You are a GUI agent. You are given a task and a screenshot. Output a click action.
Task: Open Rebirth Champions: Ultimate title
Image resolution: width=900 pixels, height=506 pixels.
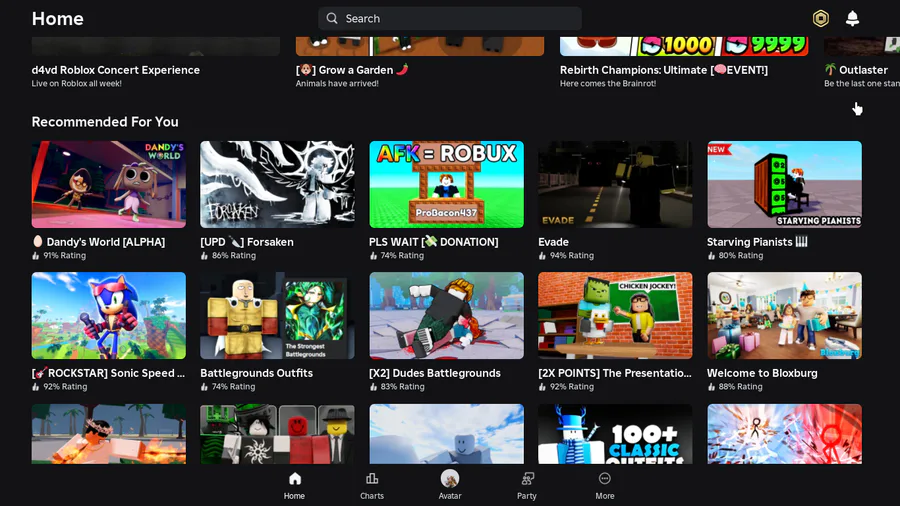point(664,70)
